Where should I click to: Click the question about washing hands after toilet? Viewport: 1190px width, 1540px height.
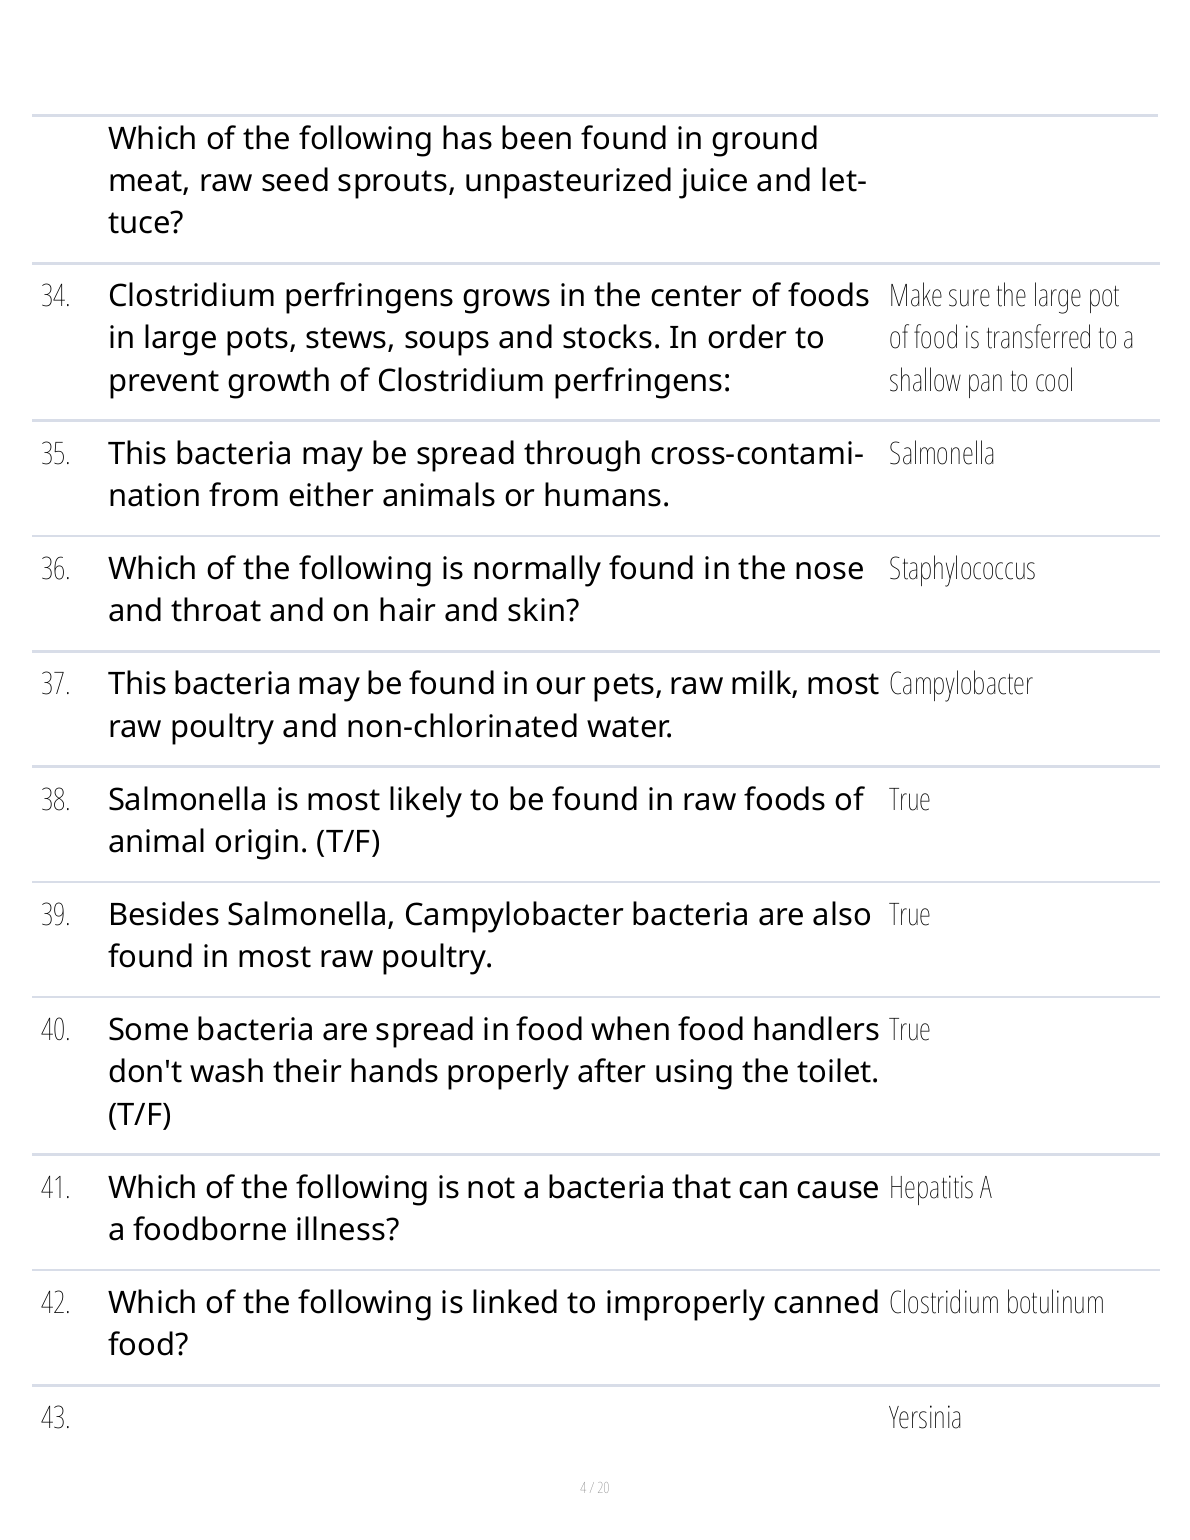click(x=493, y=1071)
